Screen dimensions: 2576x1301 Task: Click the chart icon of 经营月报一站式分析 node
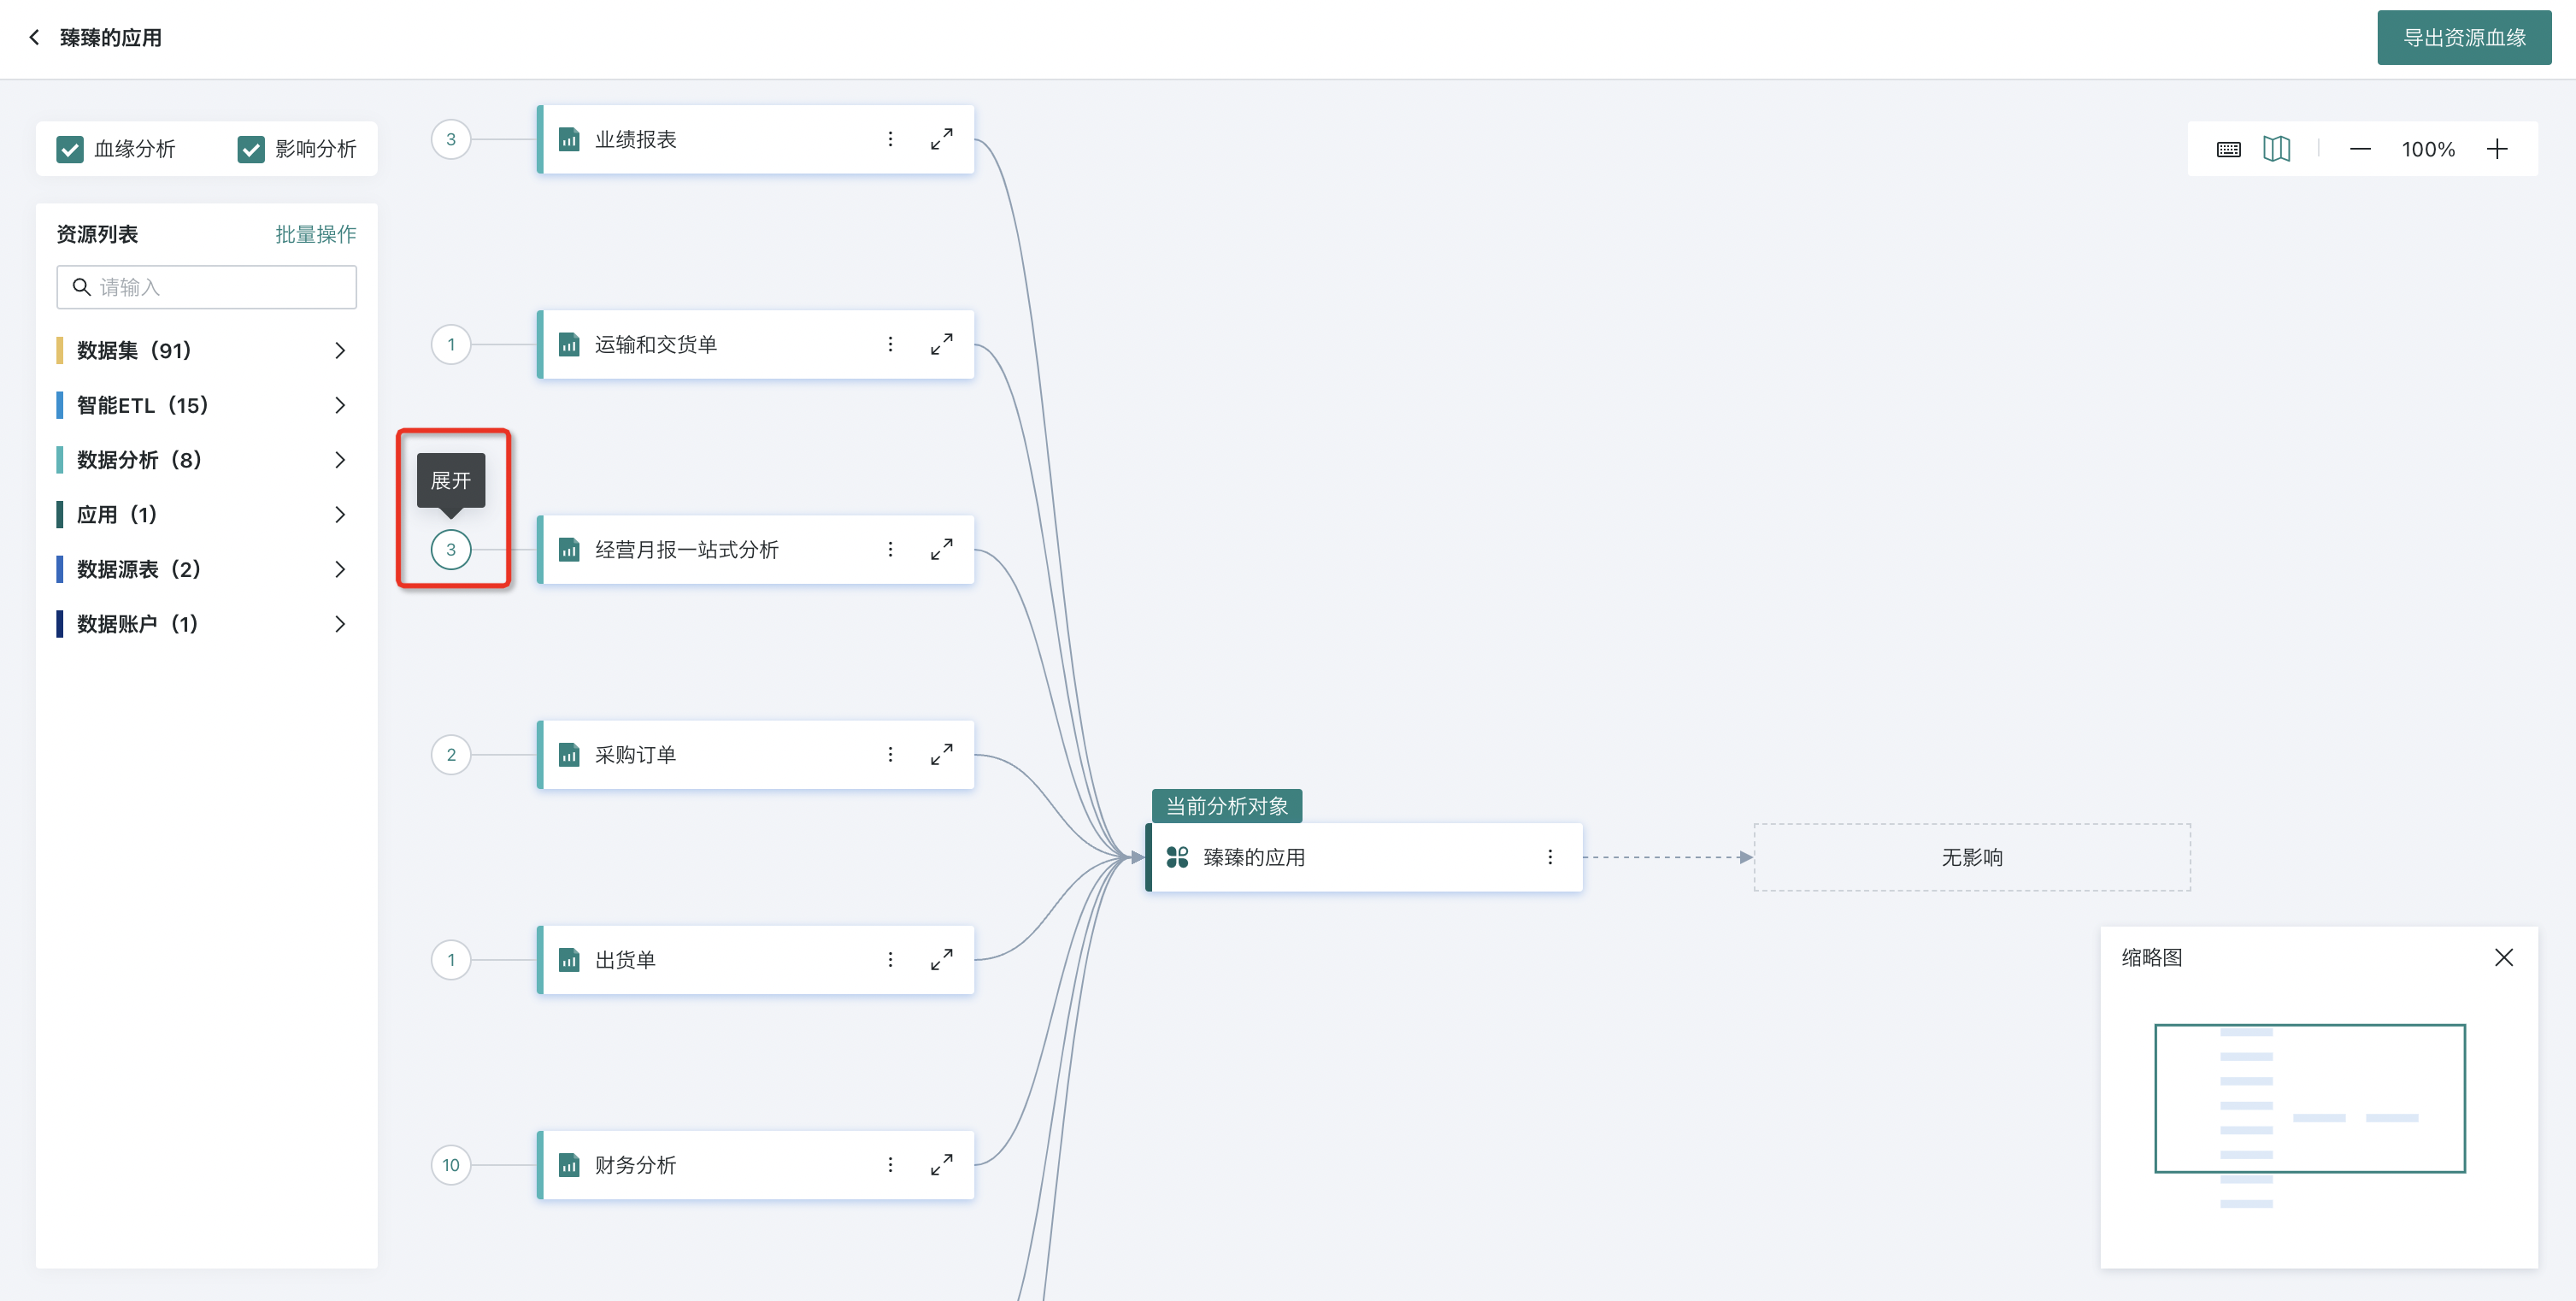(569, 549)
